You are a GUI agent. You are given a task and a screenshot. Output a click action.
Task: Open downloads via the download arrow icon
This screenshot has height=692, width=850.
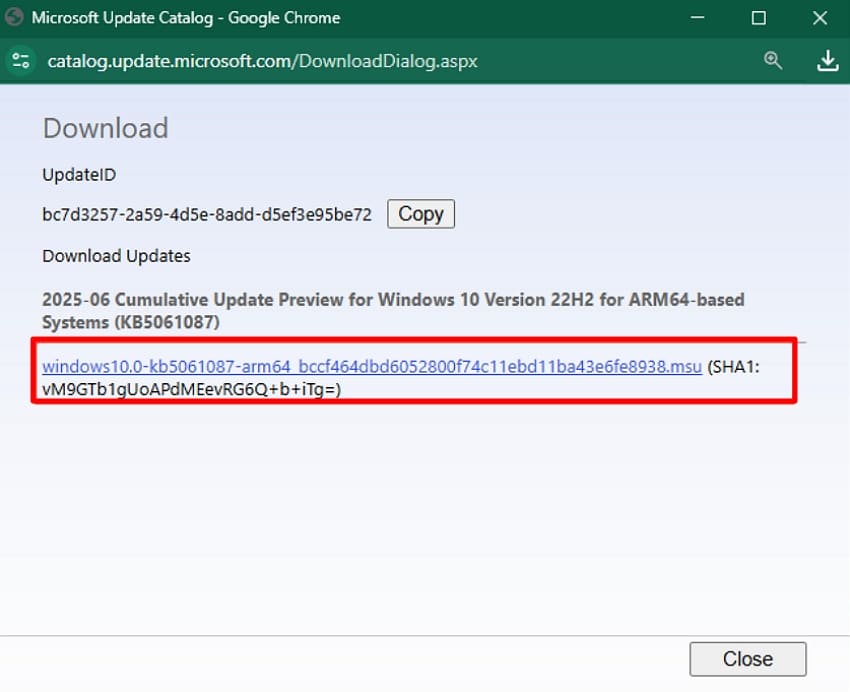pos(828,60)
